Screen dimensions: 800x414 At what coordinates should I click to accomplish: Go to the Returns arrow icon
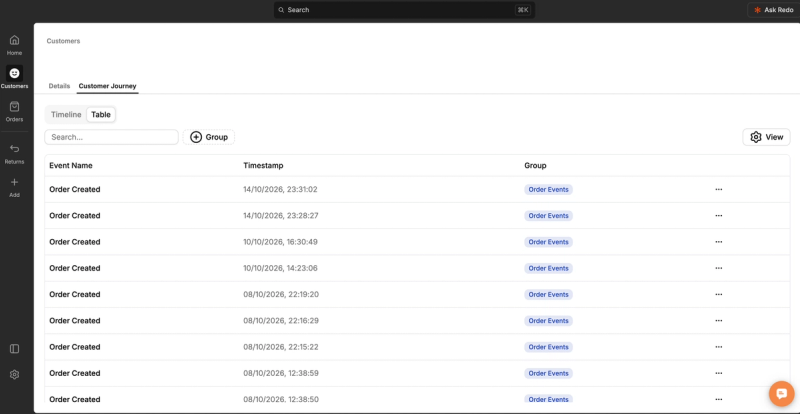click(x=14, y=149)
